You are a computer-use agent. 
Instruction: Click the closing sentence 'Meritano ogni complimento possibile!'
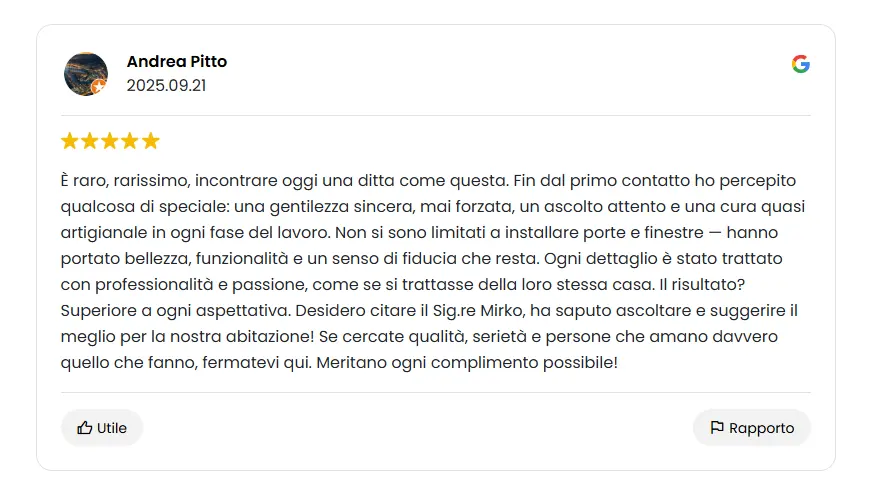click(x=467, y=363)
